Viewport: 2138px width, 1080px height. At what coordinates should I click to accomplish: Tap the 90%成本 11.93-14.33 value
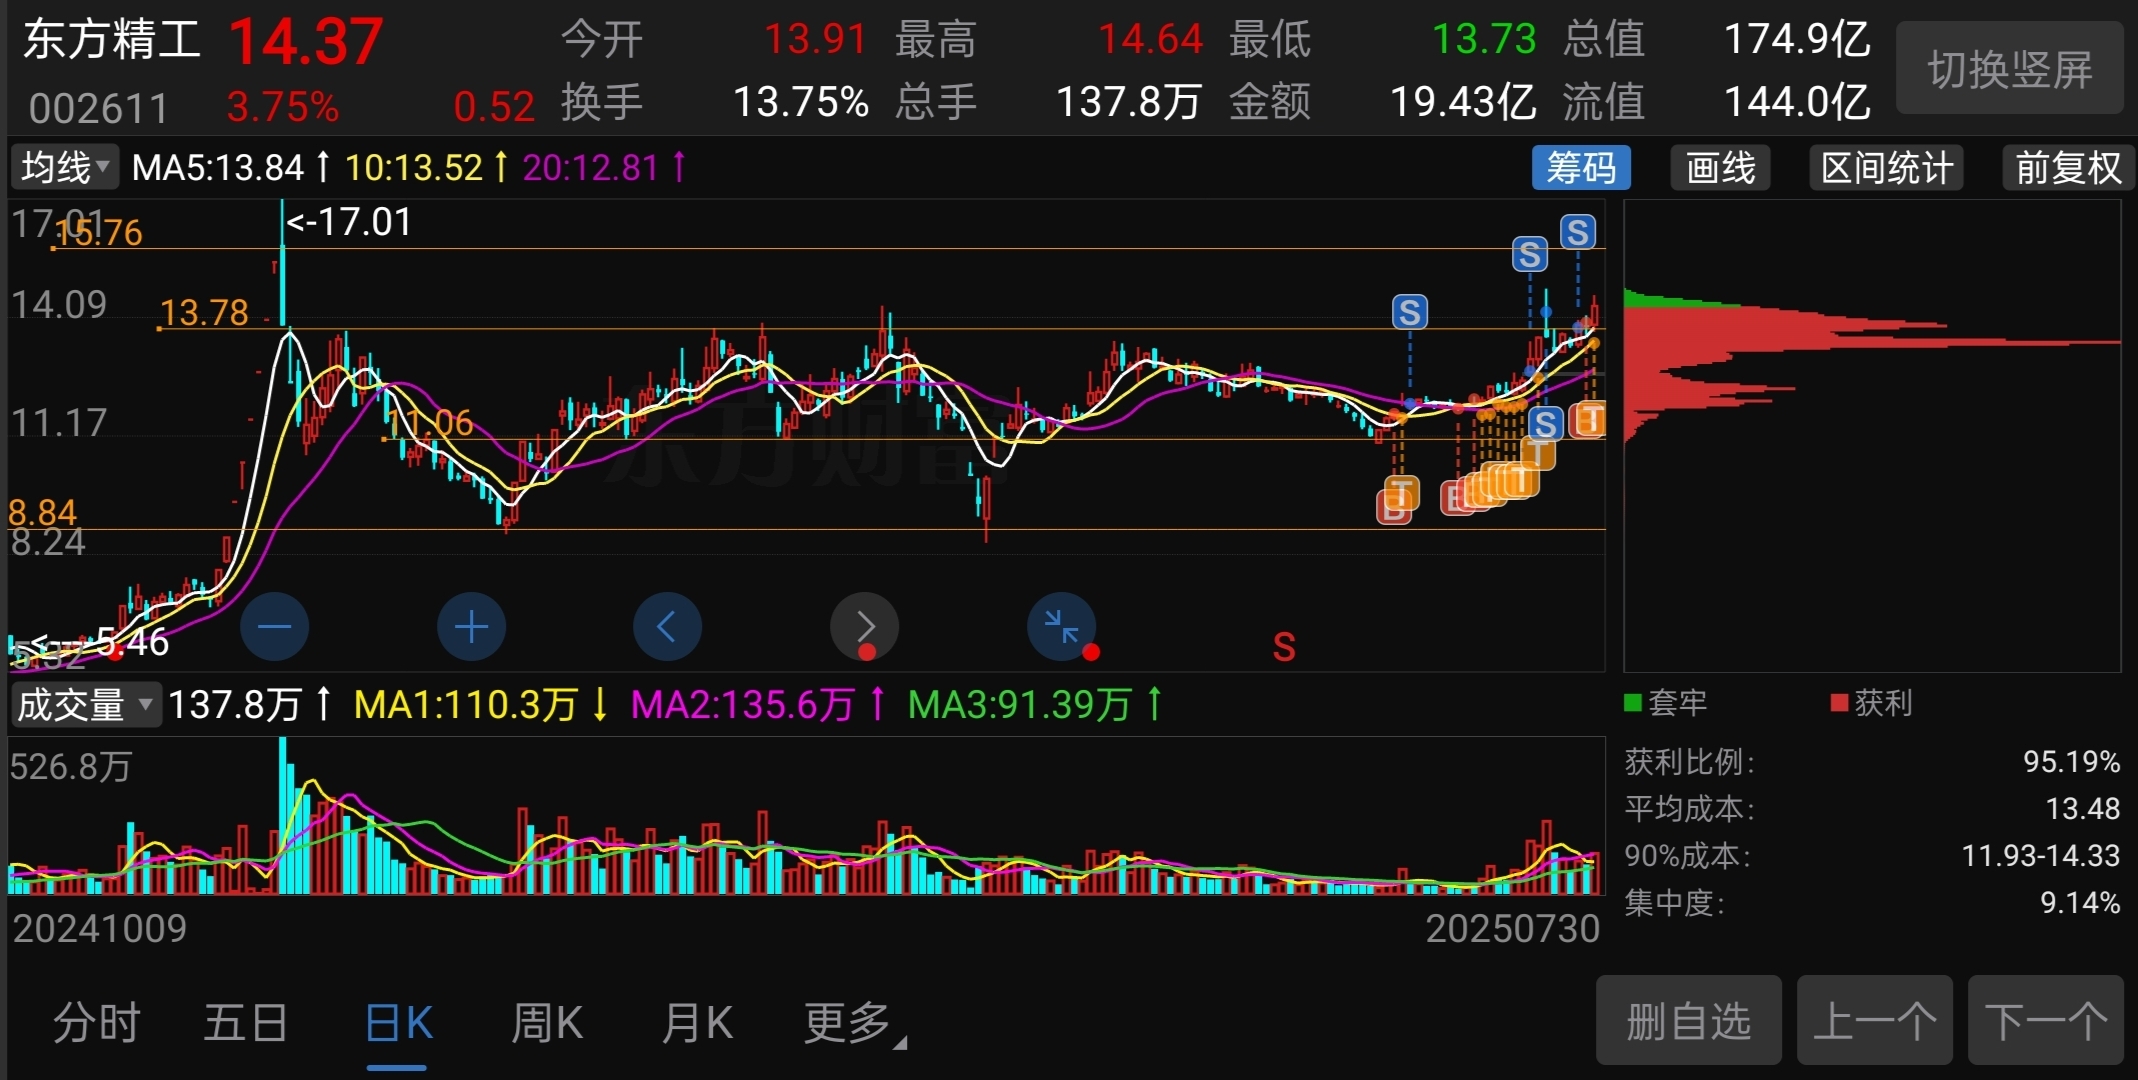pyautogui.click(x=2041, y=856)
